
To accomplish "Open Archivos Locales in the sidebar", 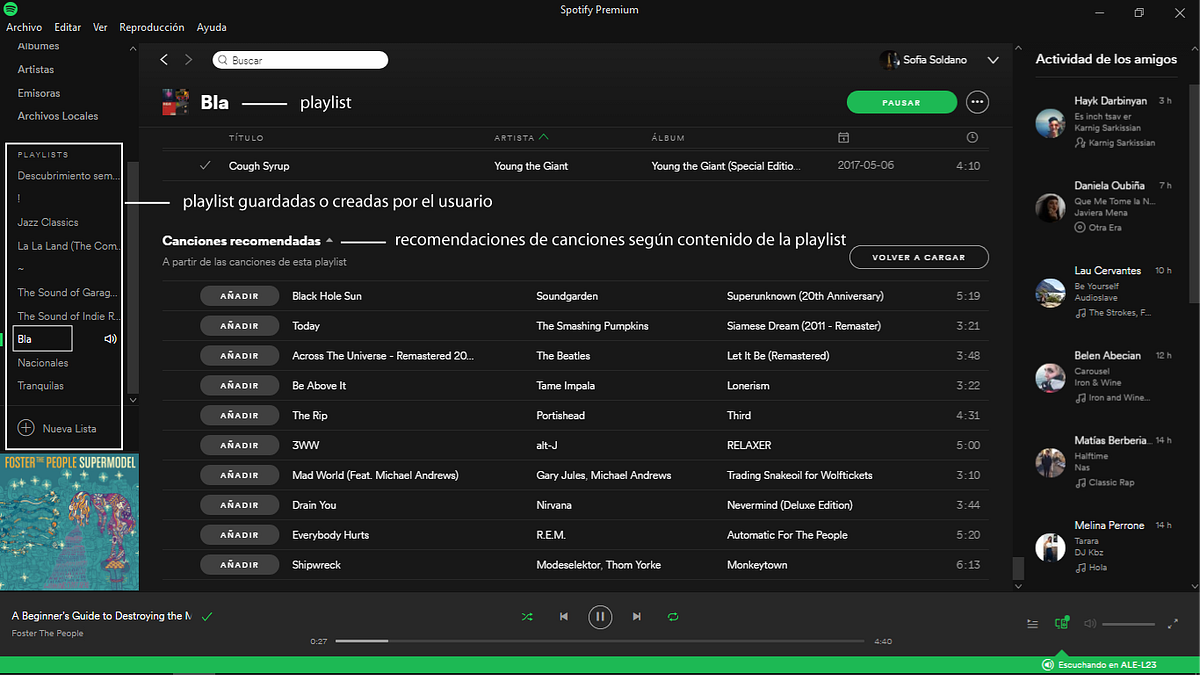I will 58,116.
